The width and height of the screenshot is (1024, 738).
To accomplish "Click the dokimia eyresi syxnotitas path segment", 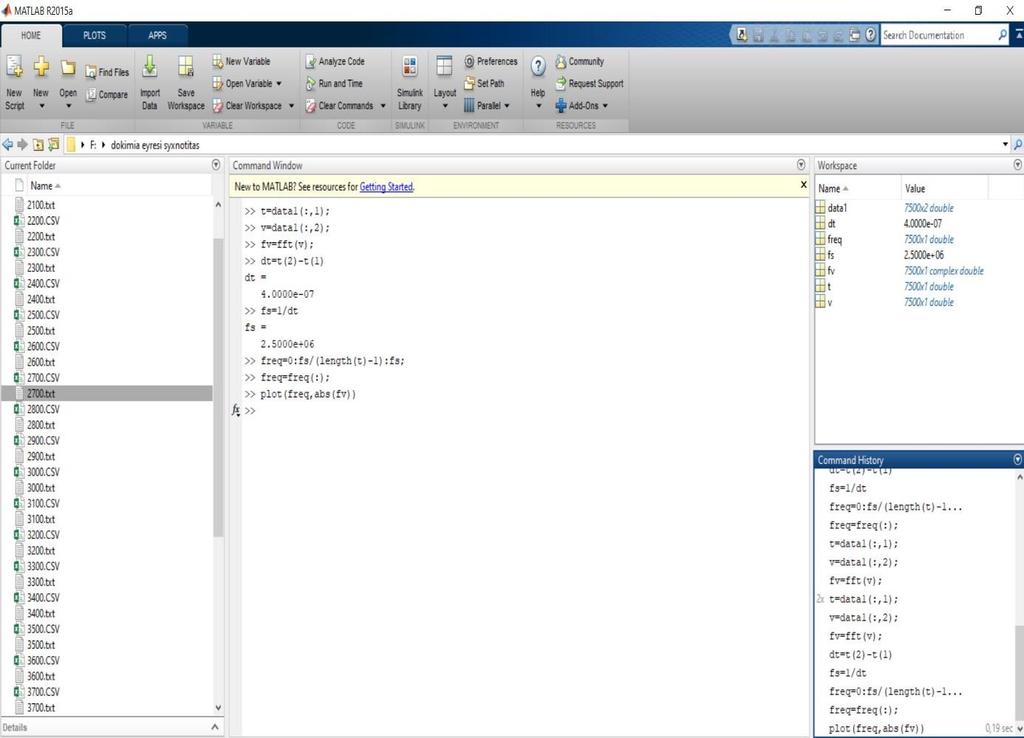I will (155, 145).
